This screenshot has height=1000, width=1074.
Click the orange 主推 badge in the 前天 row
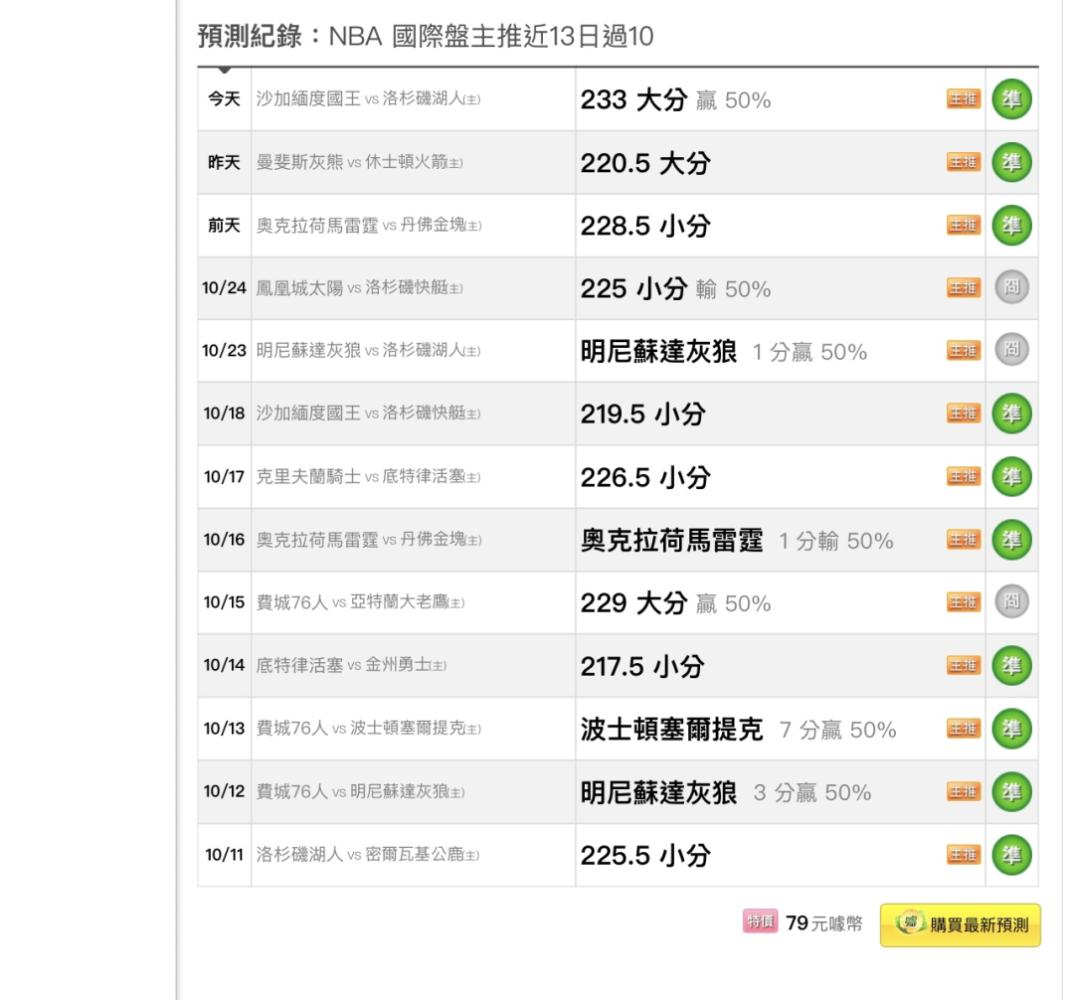coord(964,225)
